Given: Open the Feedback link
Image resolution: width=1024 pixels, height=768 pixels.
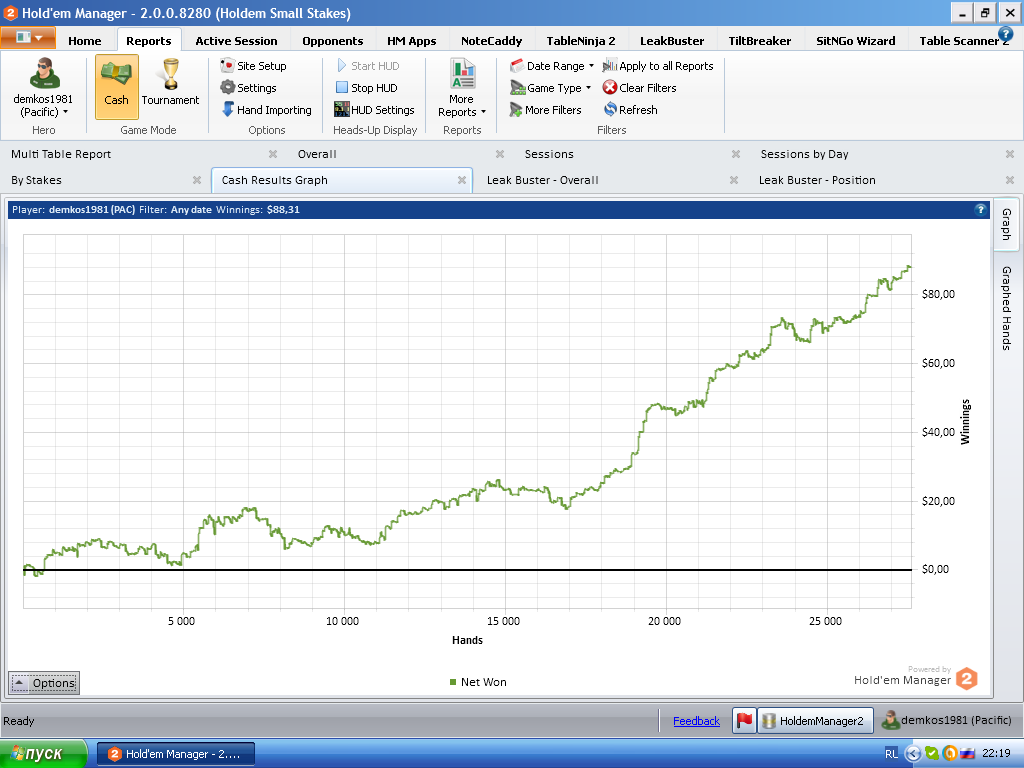Looking at the screenshot, I should [x=696, y=721].
